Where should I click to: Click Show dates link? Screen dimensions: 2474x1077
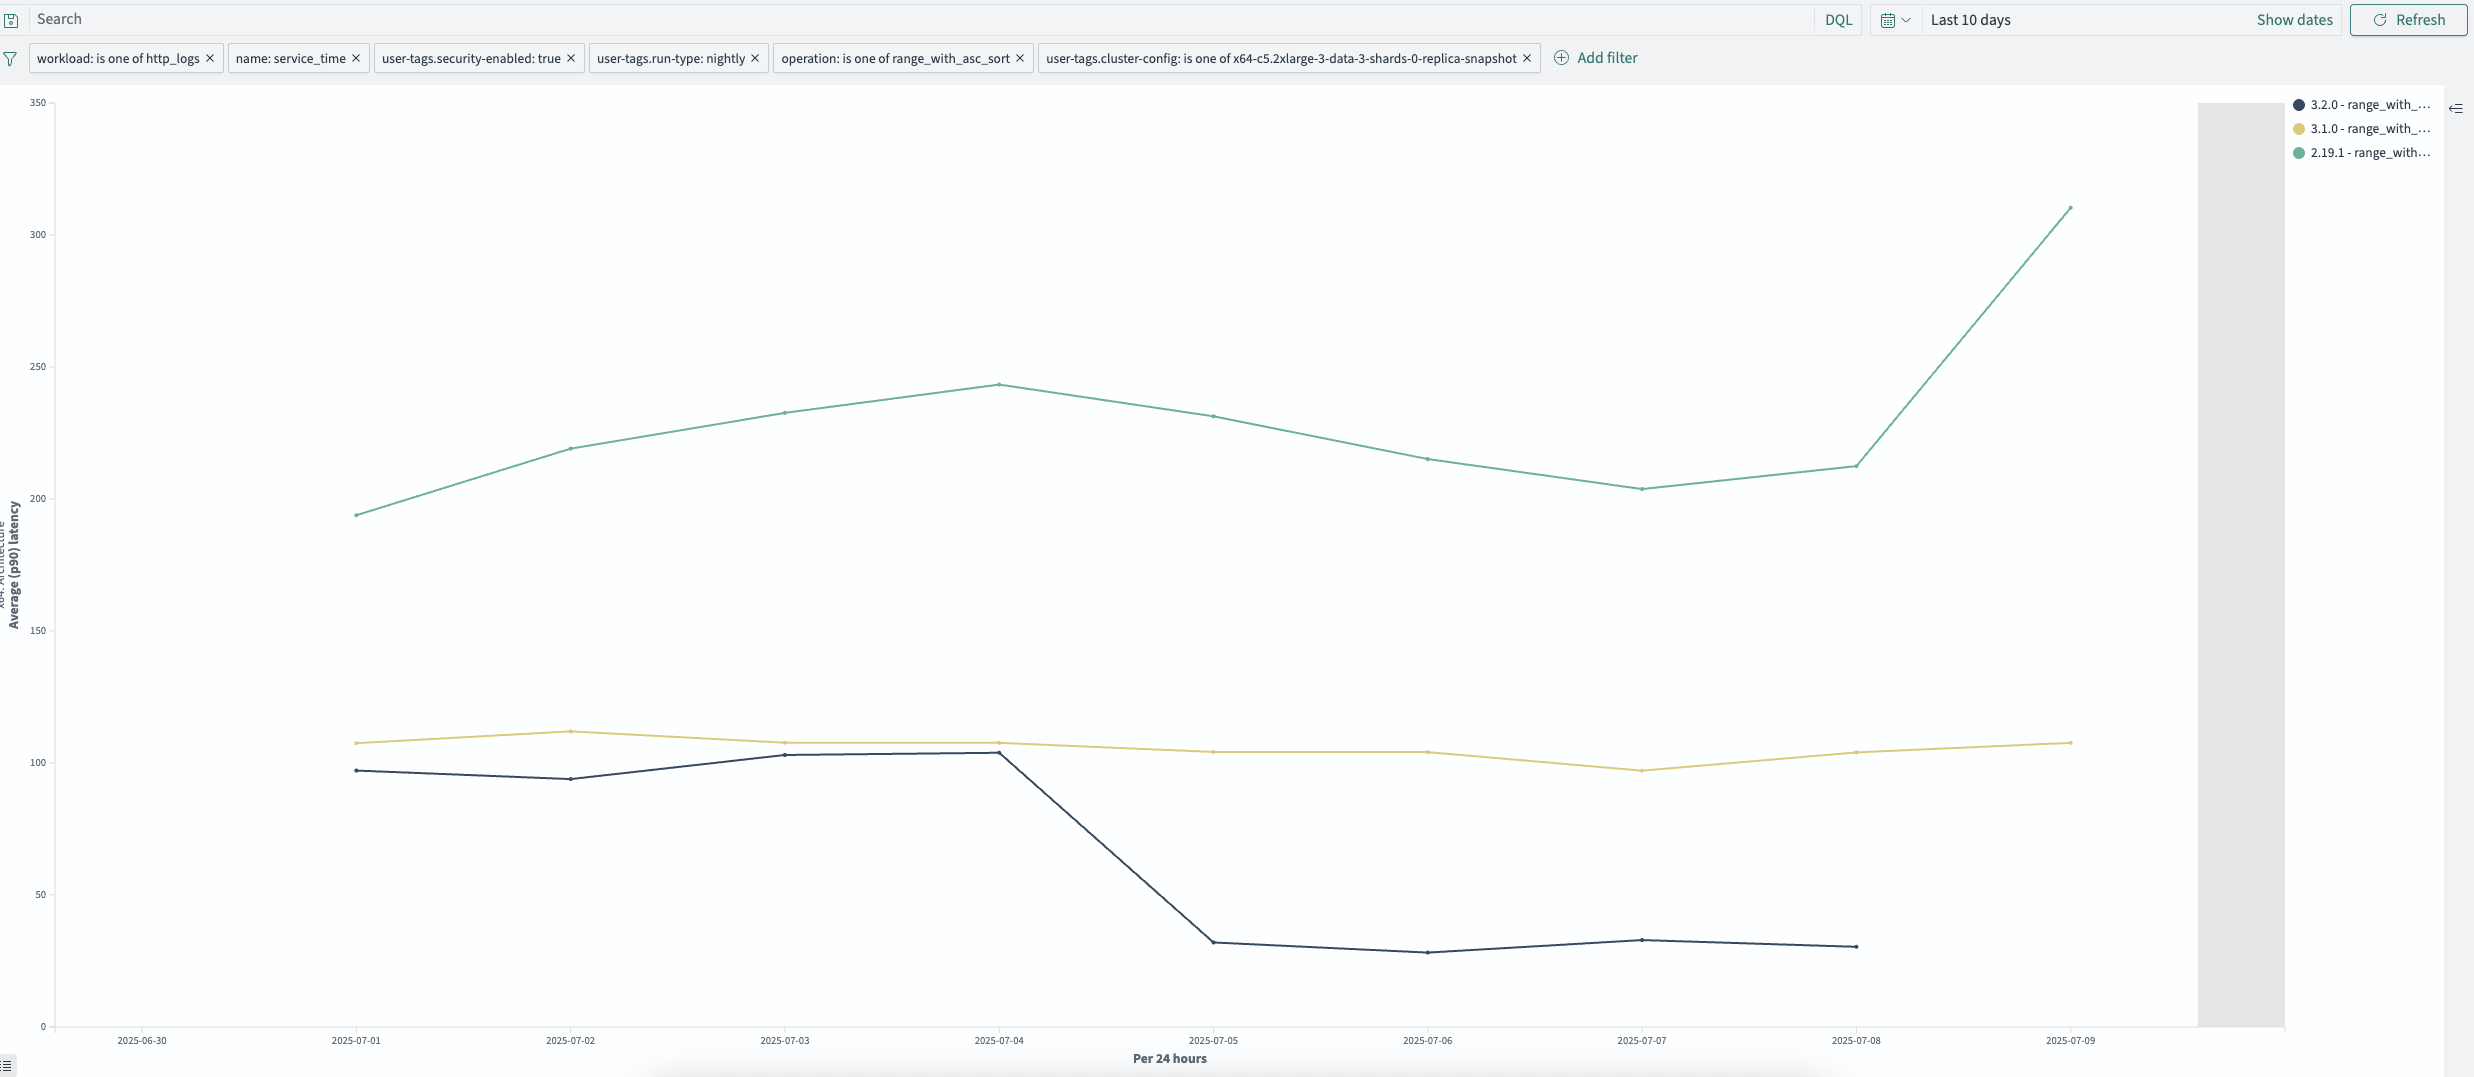point(2294,20)
